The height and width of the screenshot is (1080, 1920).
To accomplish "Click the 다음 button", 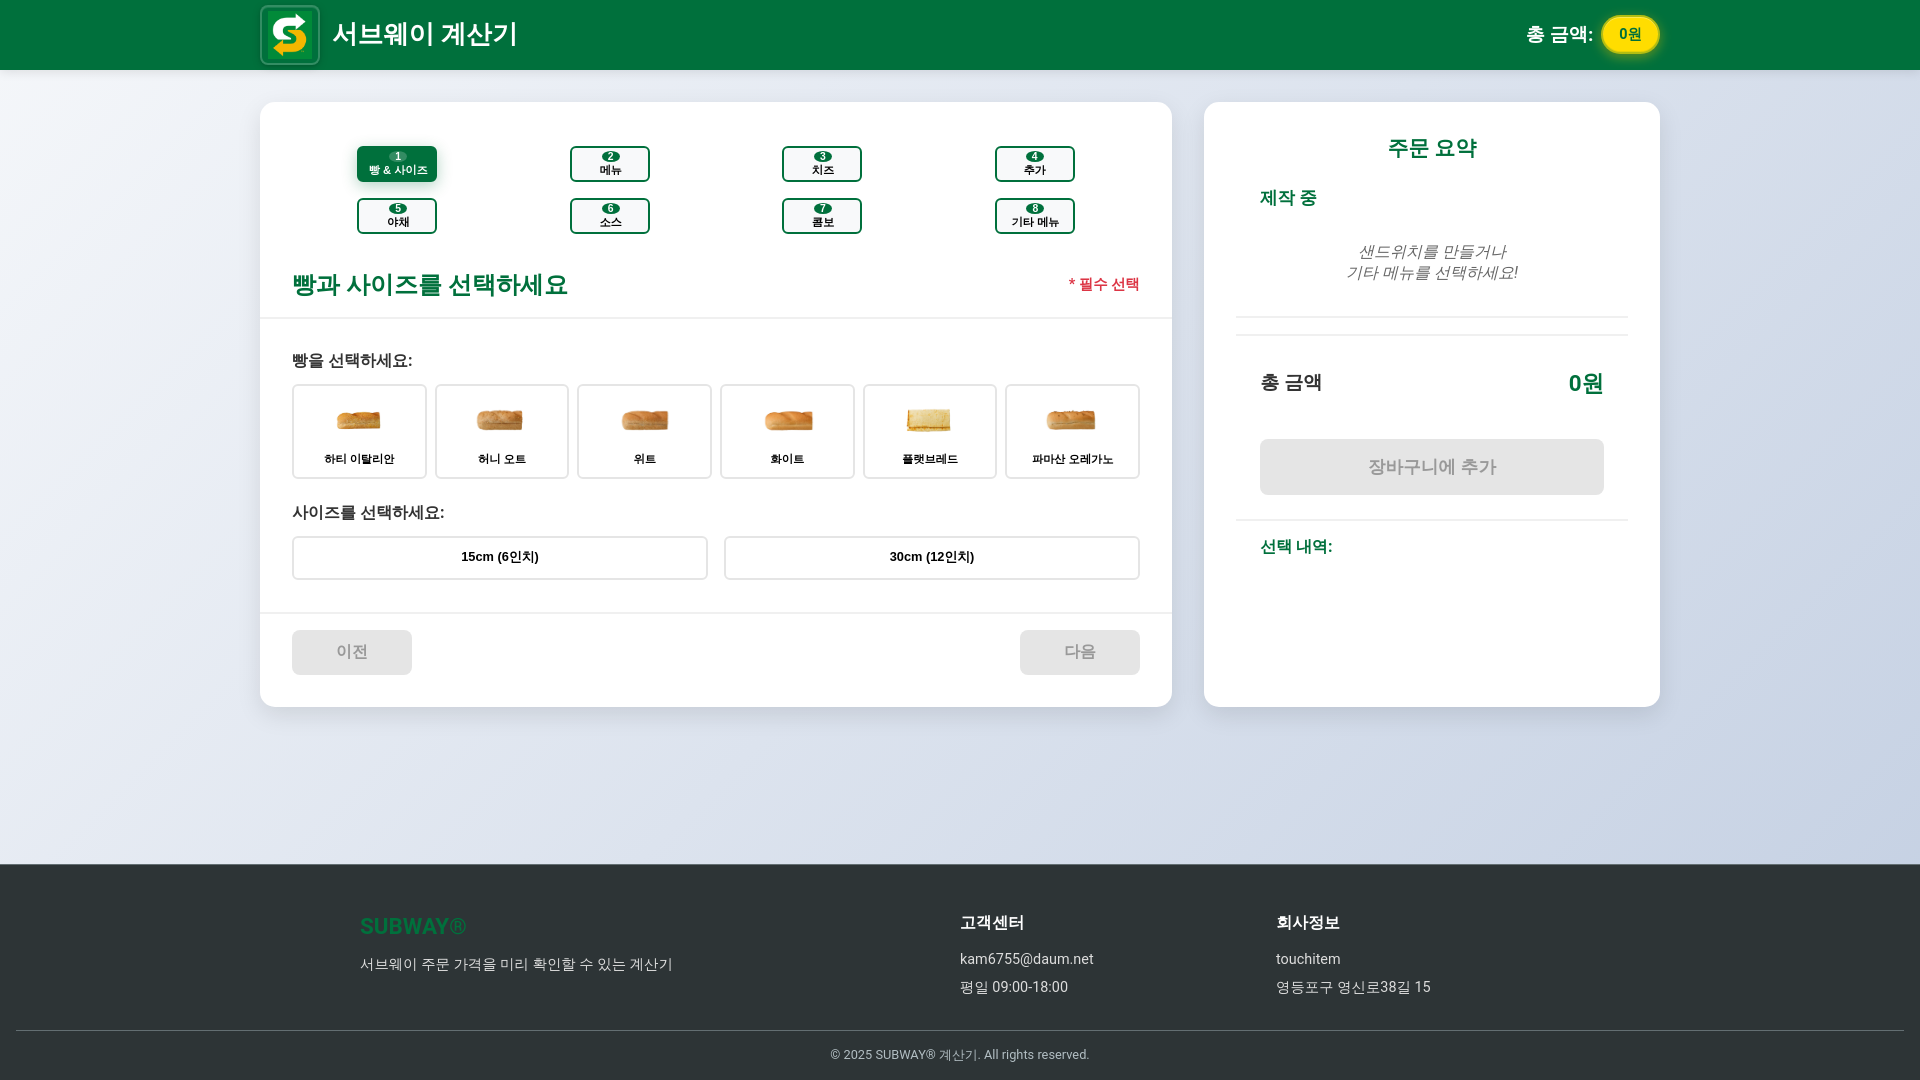I will [1080, 652].
